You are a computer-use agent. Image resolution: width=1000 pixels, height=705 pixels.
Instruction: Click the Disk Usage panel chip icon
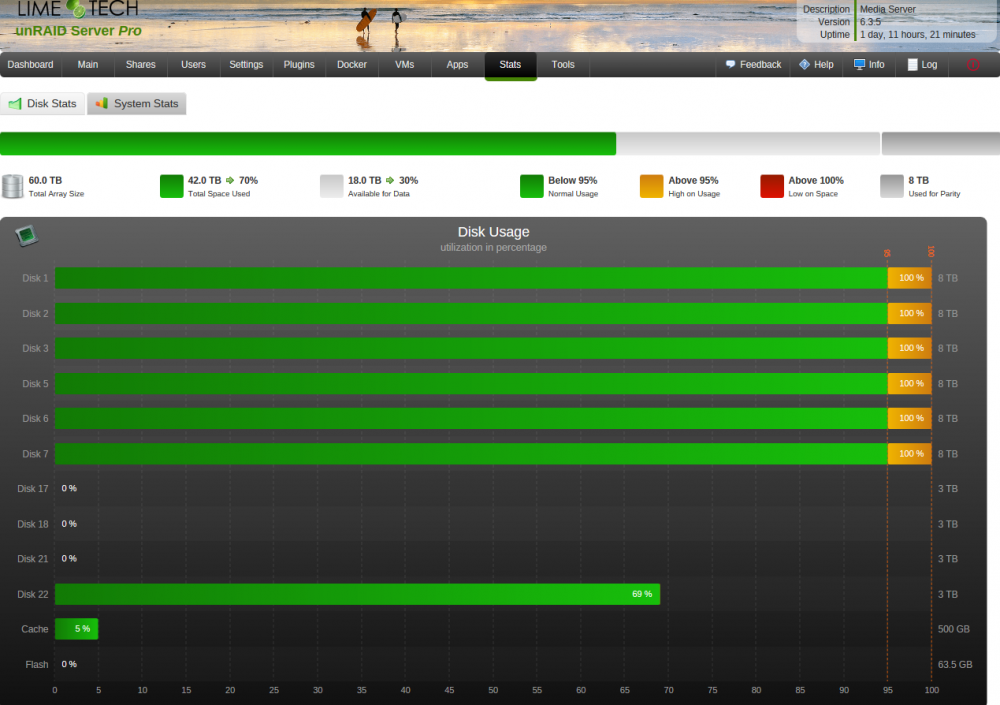click(26, 235)
